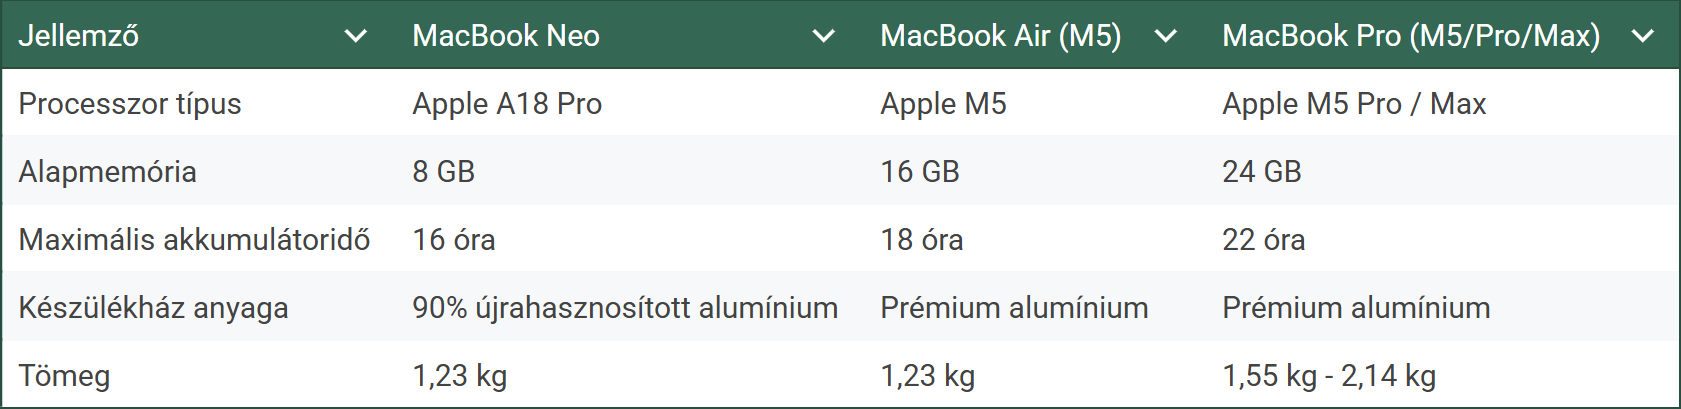Click the Apple A18 Pro cell
Image resolution: width=1681 pixels, height=409 pixels.
coord(507,104)
